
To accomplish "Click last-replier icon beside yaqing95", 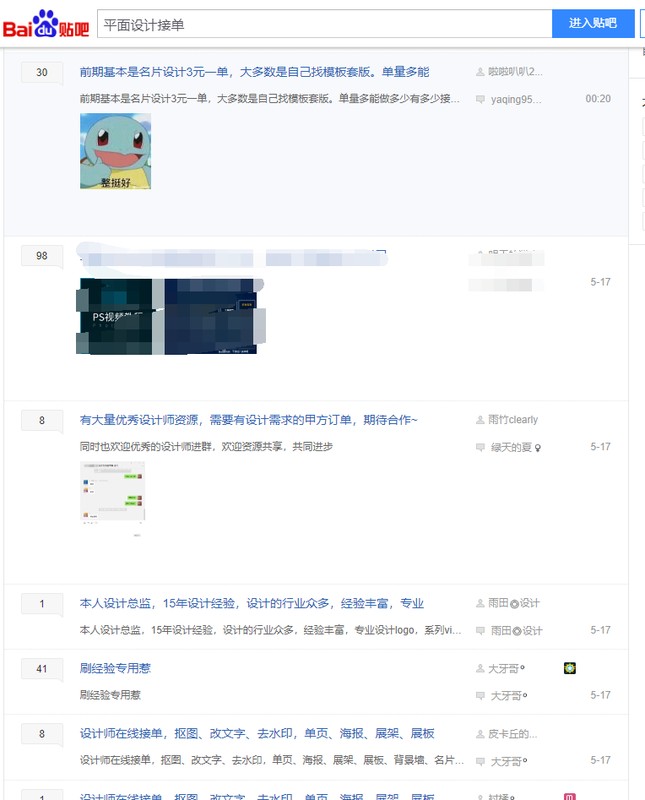I will click(x=480, y=99).
